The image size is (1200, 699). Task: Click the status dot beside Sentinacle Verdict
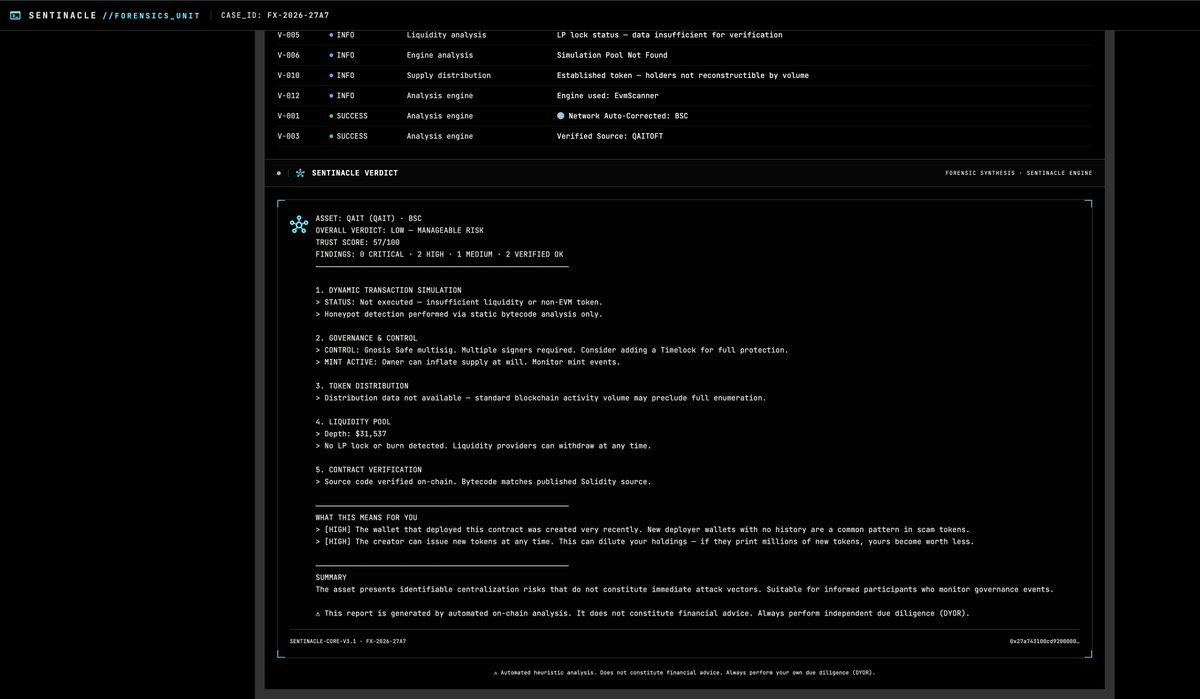click(279, 173)
